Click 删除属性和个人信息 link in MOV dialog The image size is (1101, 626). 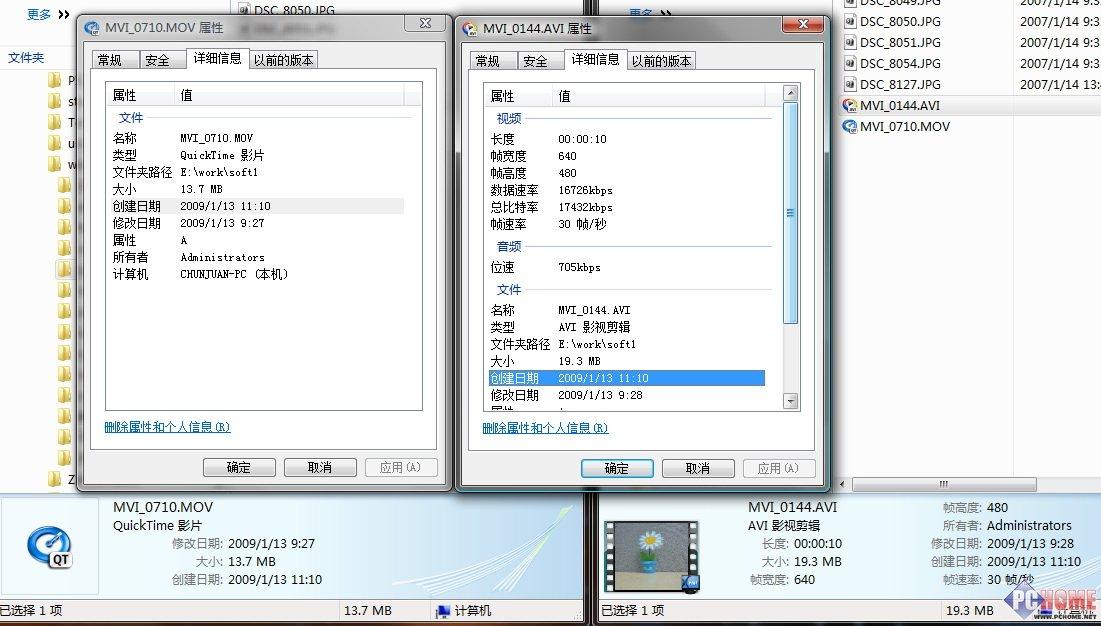pos(167,427)
